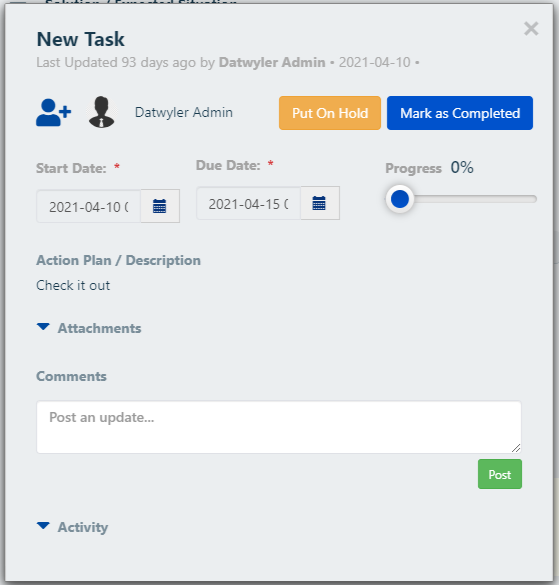
Task: Click the Activity section label
Action: tap(83, 527)
